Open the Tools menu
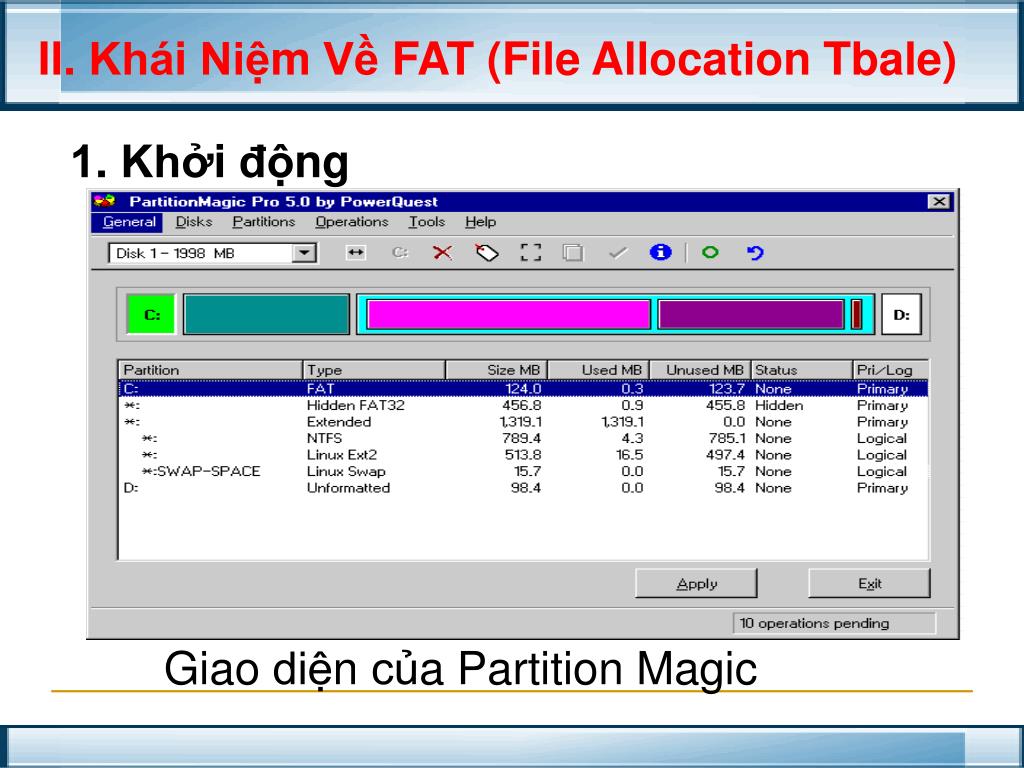1024x768 pixels. pyautogui.click(x=427, y=222)
